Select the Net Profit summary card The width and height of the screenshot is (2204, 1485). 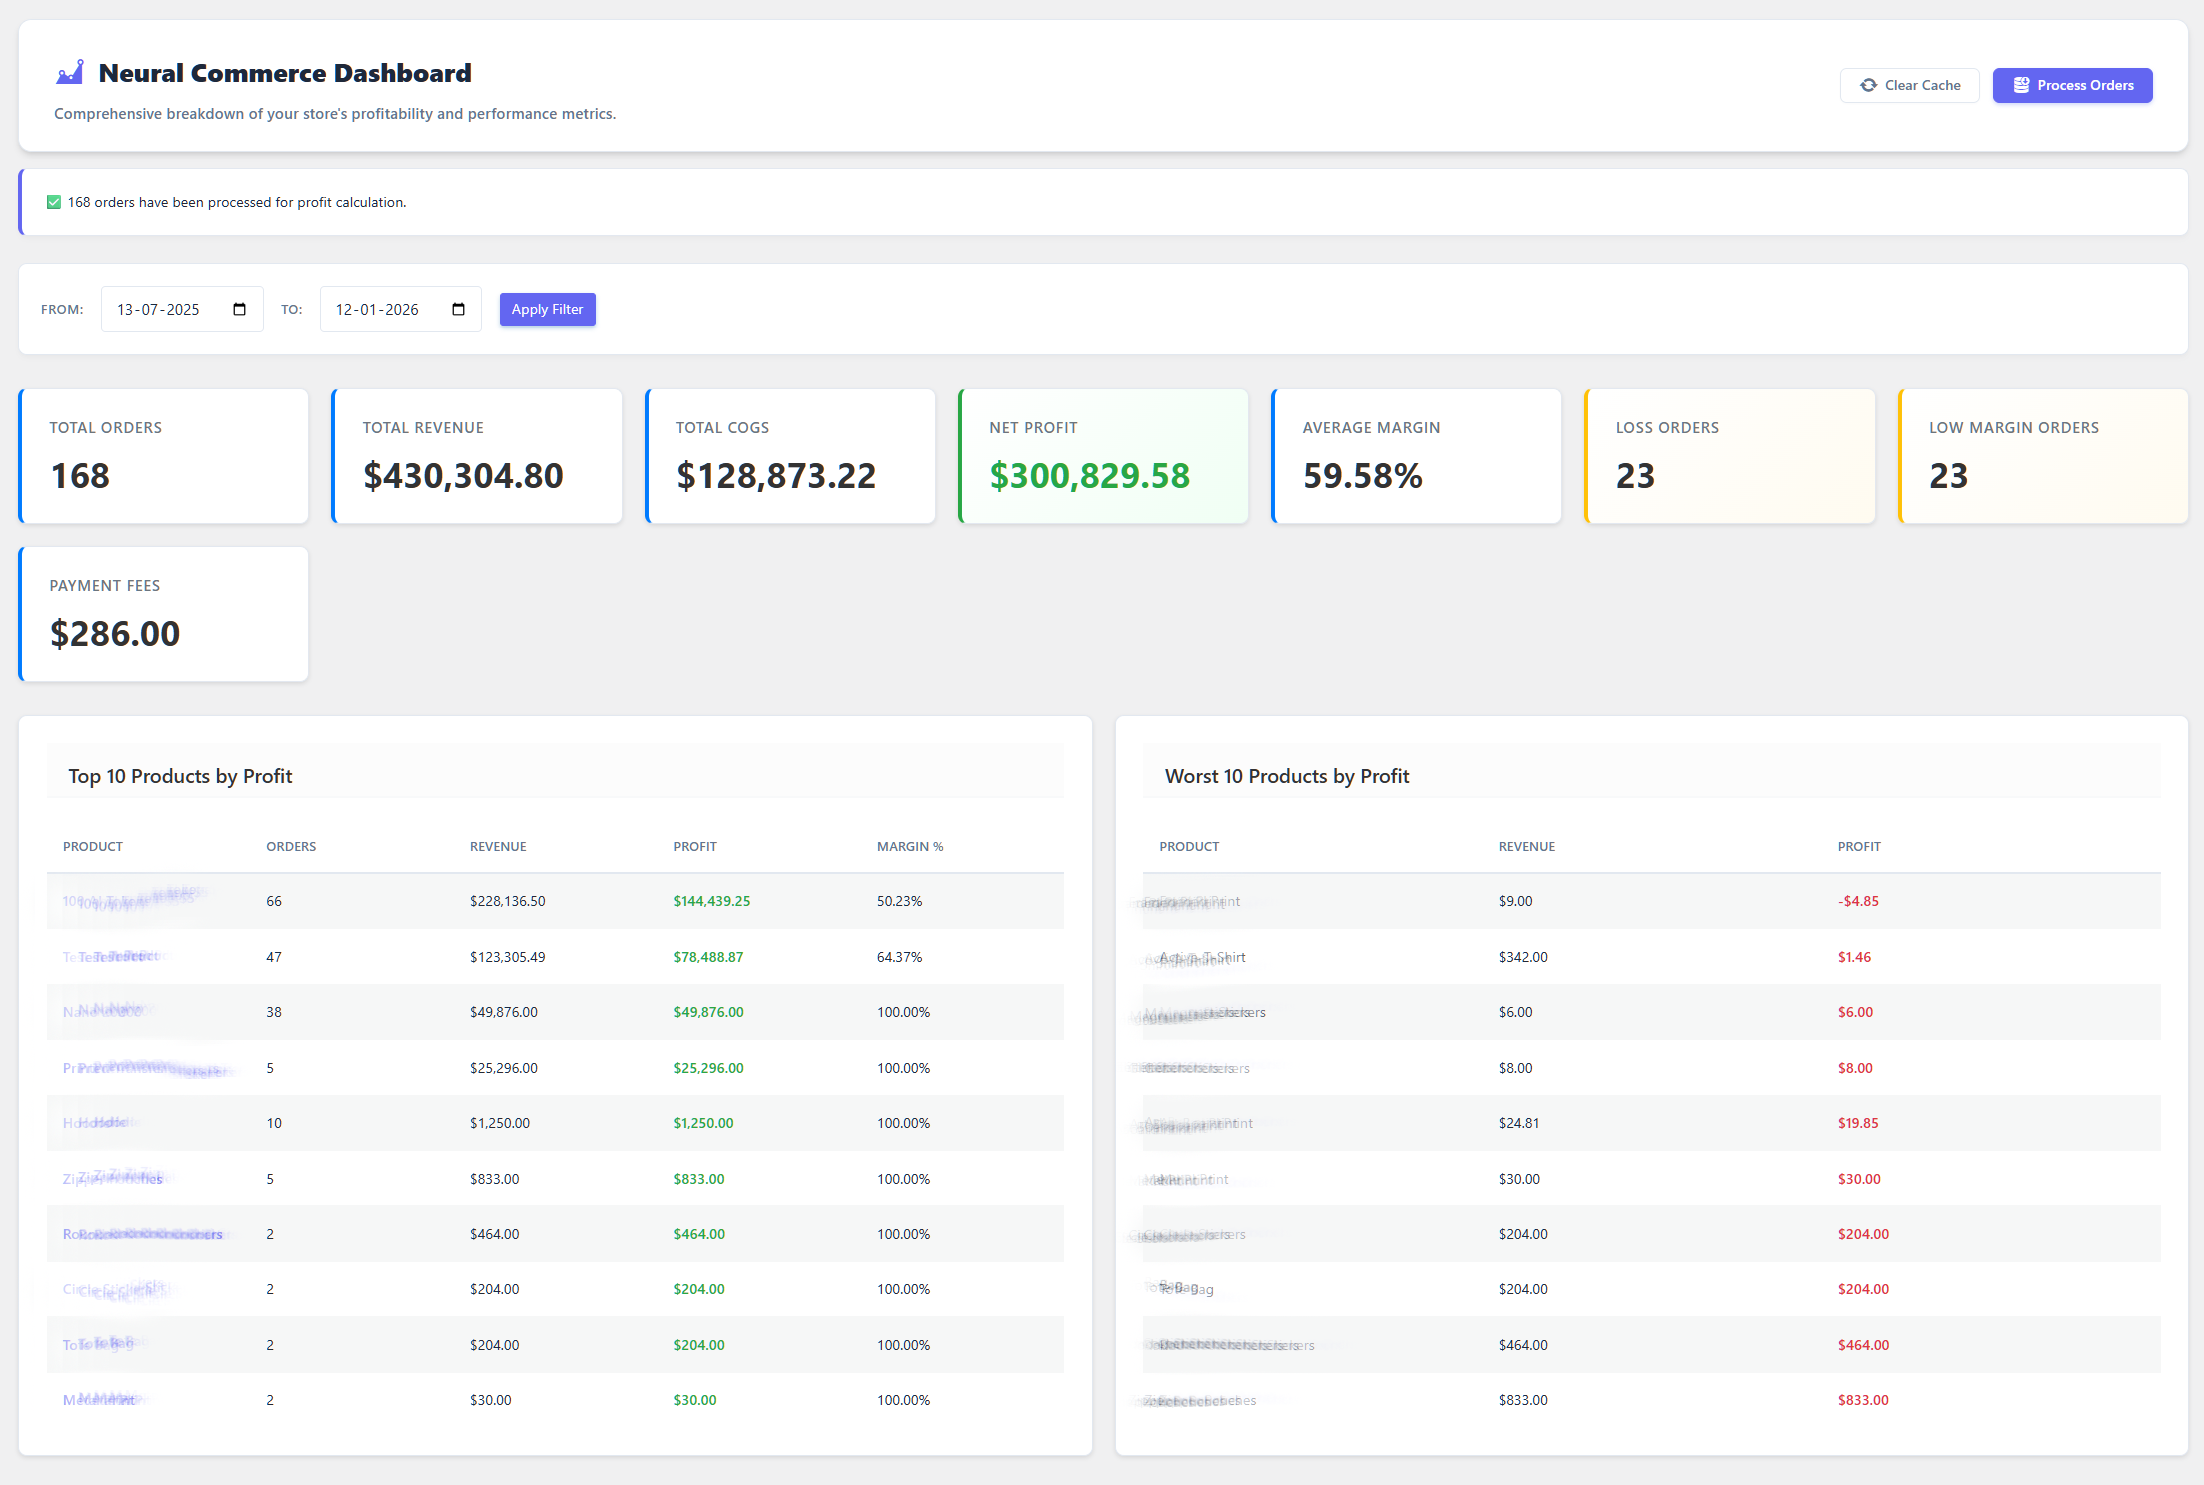pos(1102,456)
